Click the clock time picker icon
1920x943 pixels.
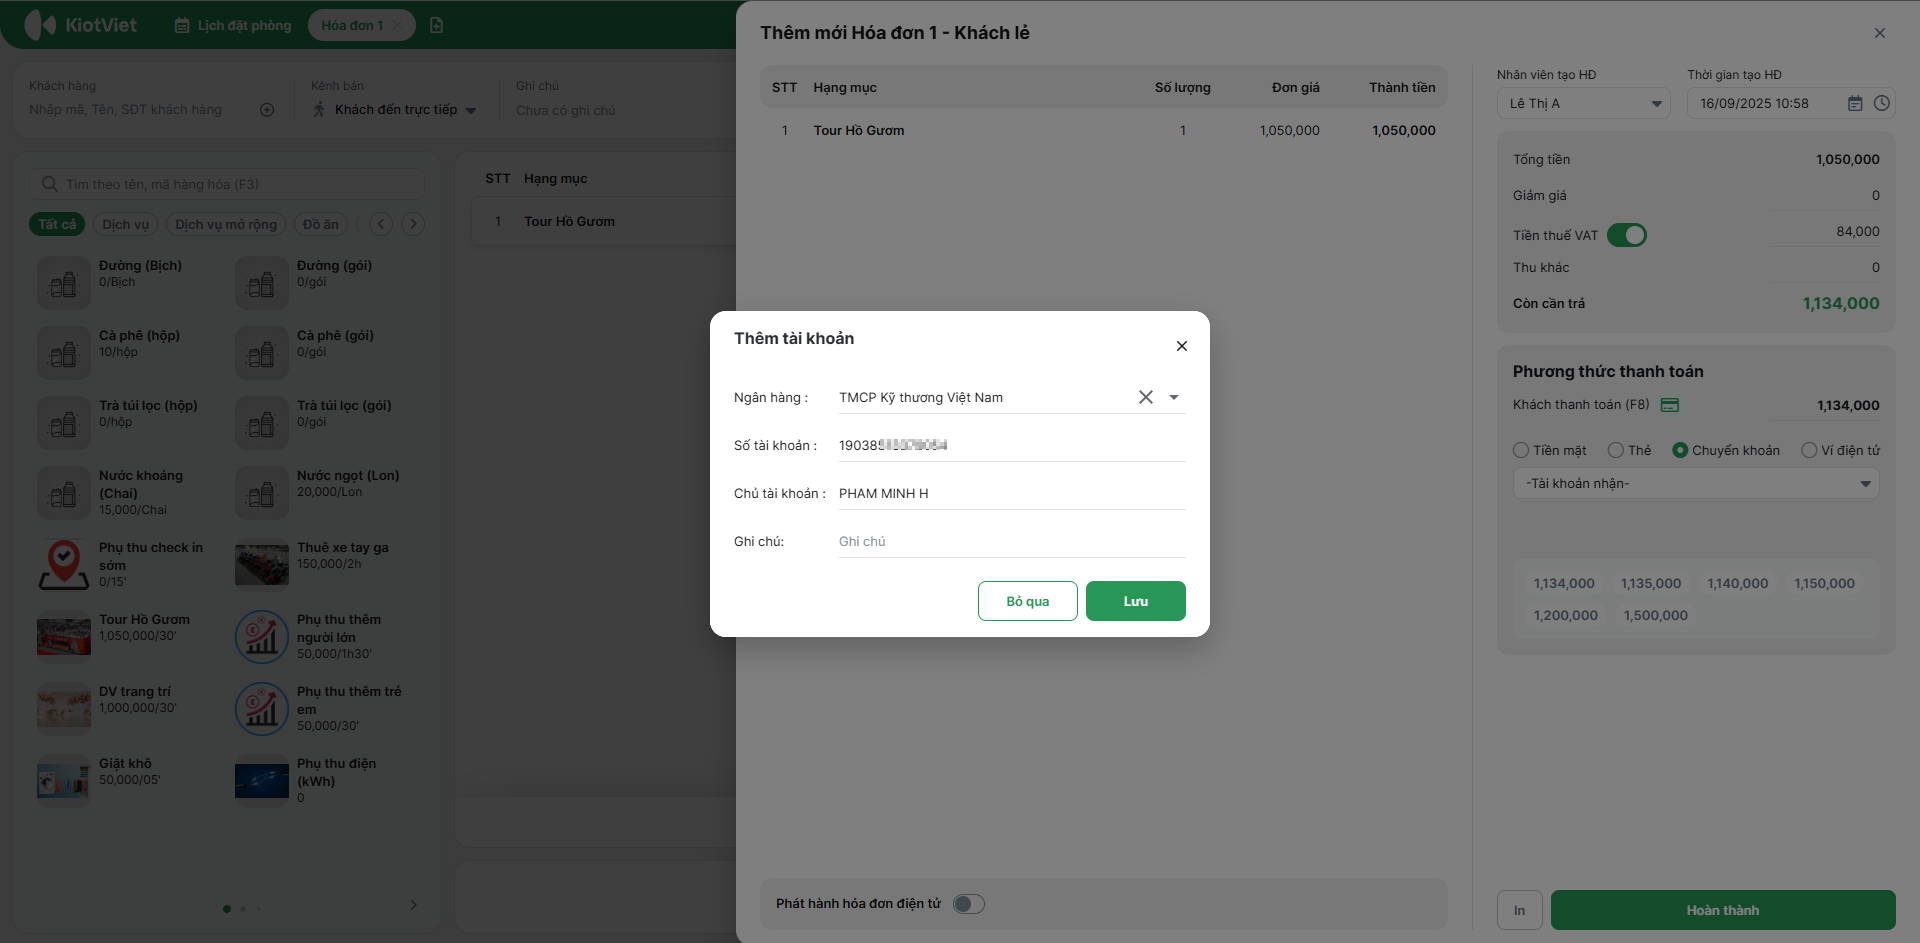tap(1881, 104)
